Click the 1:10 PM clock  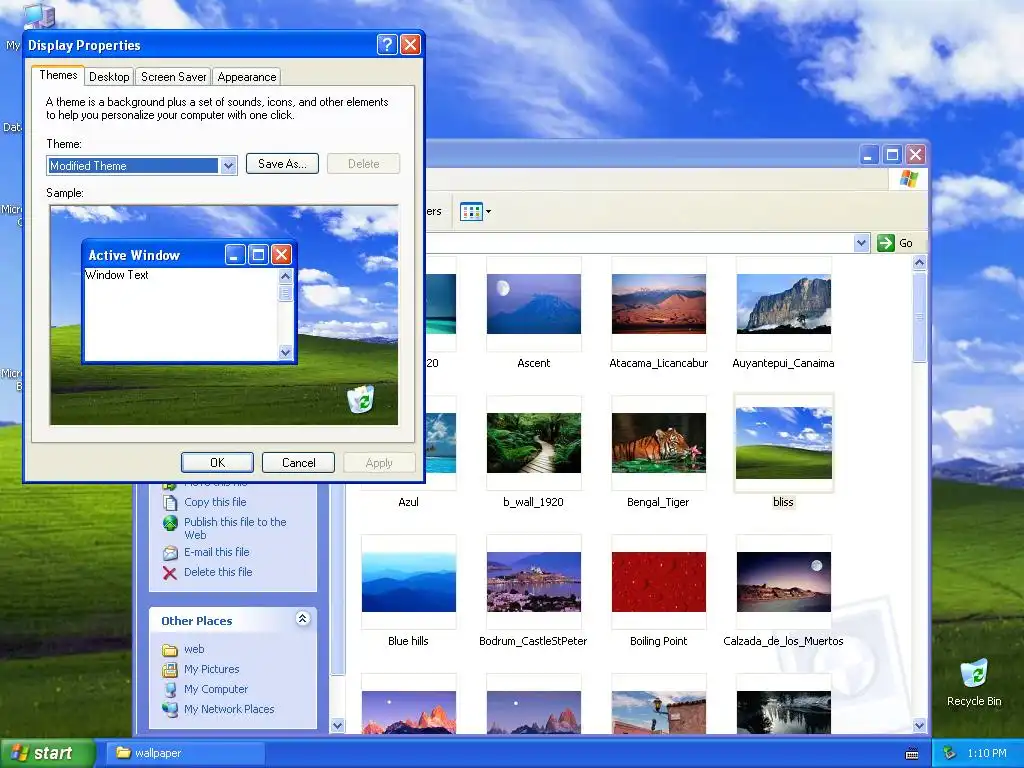(x=987, y=753)
